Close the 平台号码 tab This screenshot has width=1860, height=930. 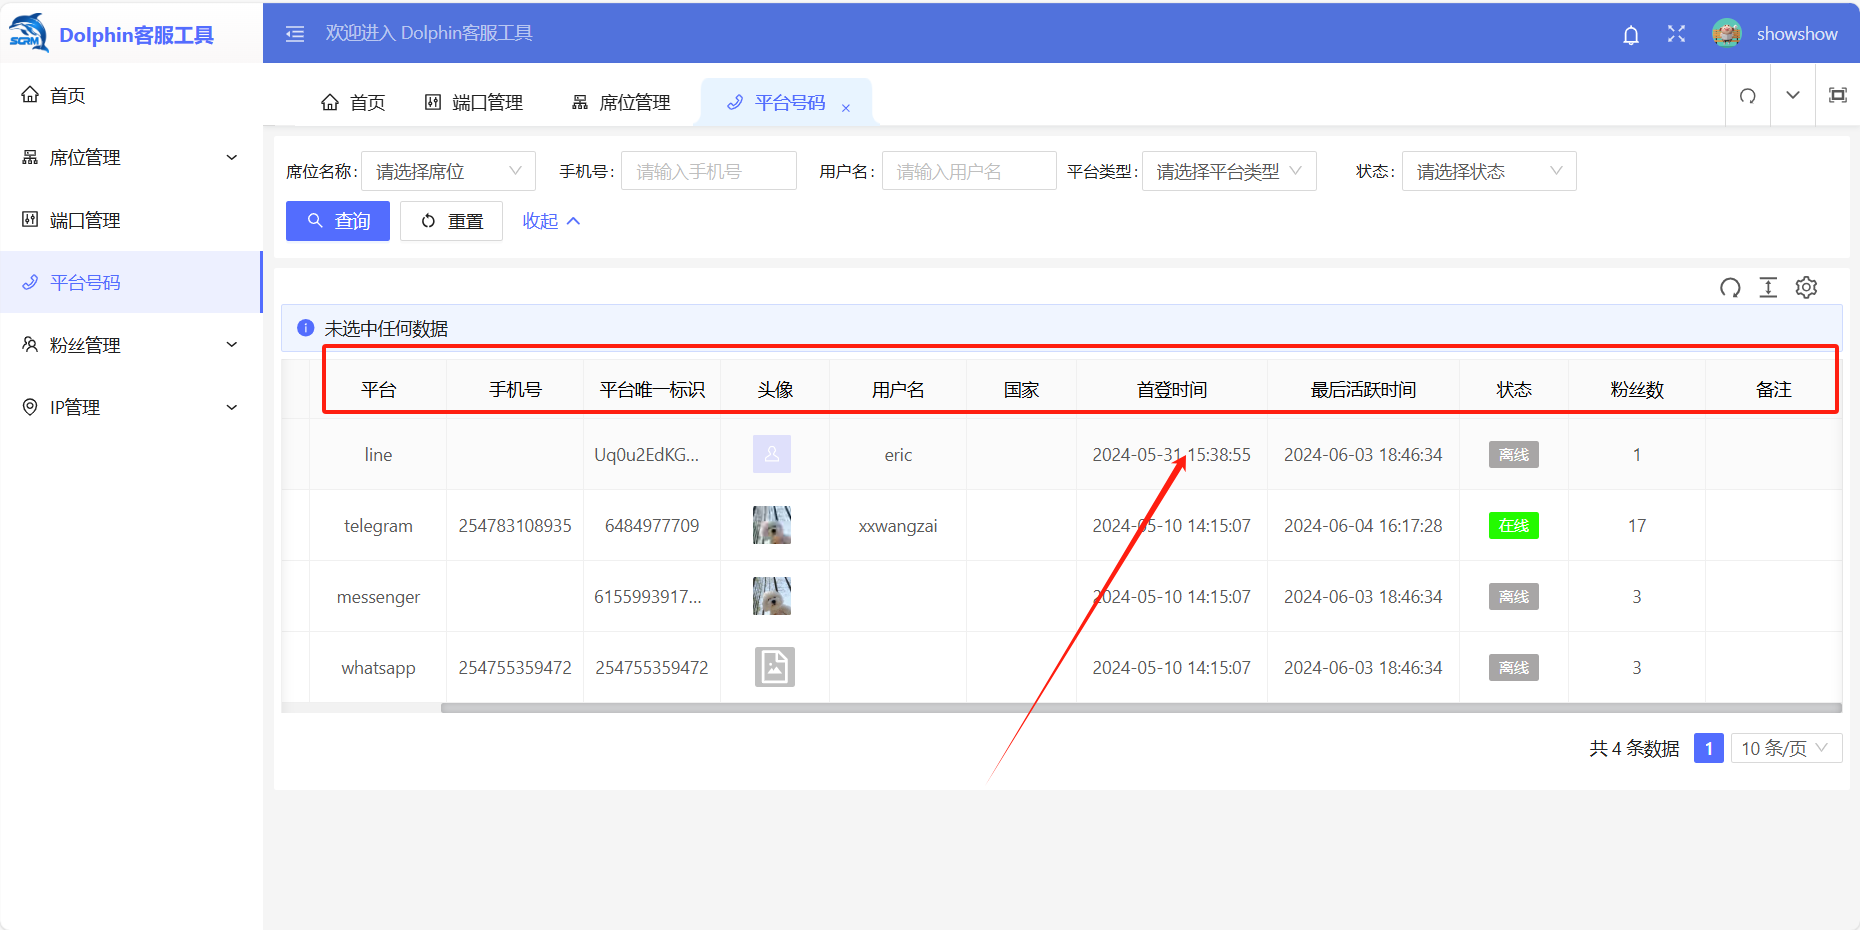pos(846,108)
